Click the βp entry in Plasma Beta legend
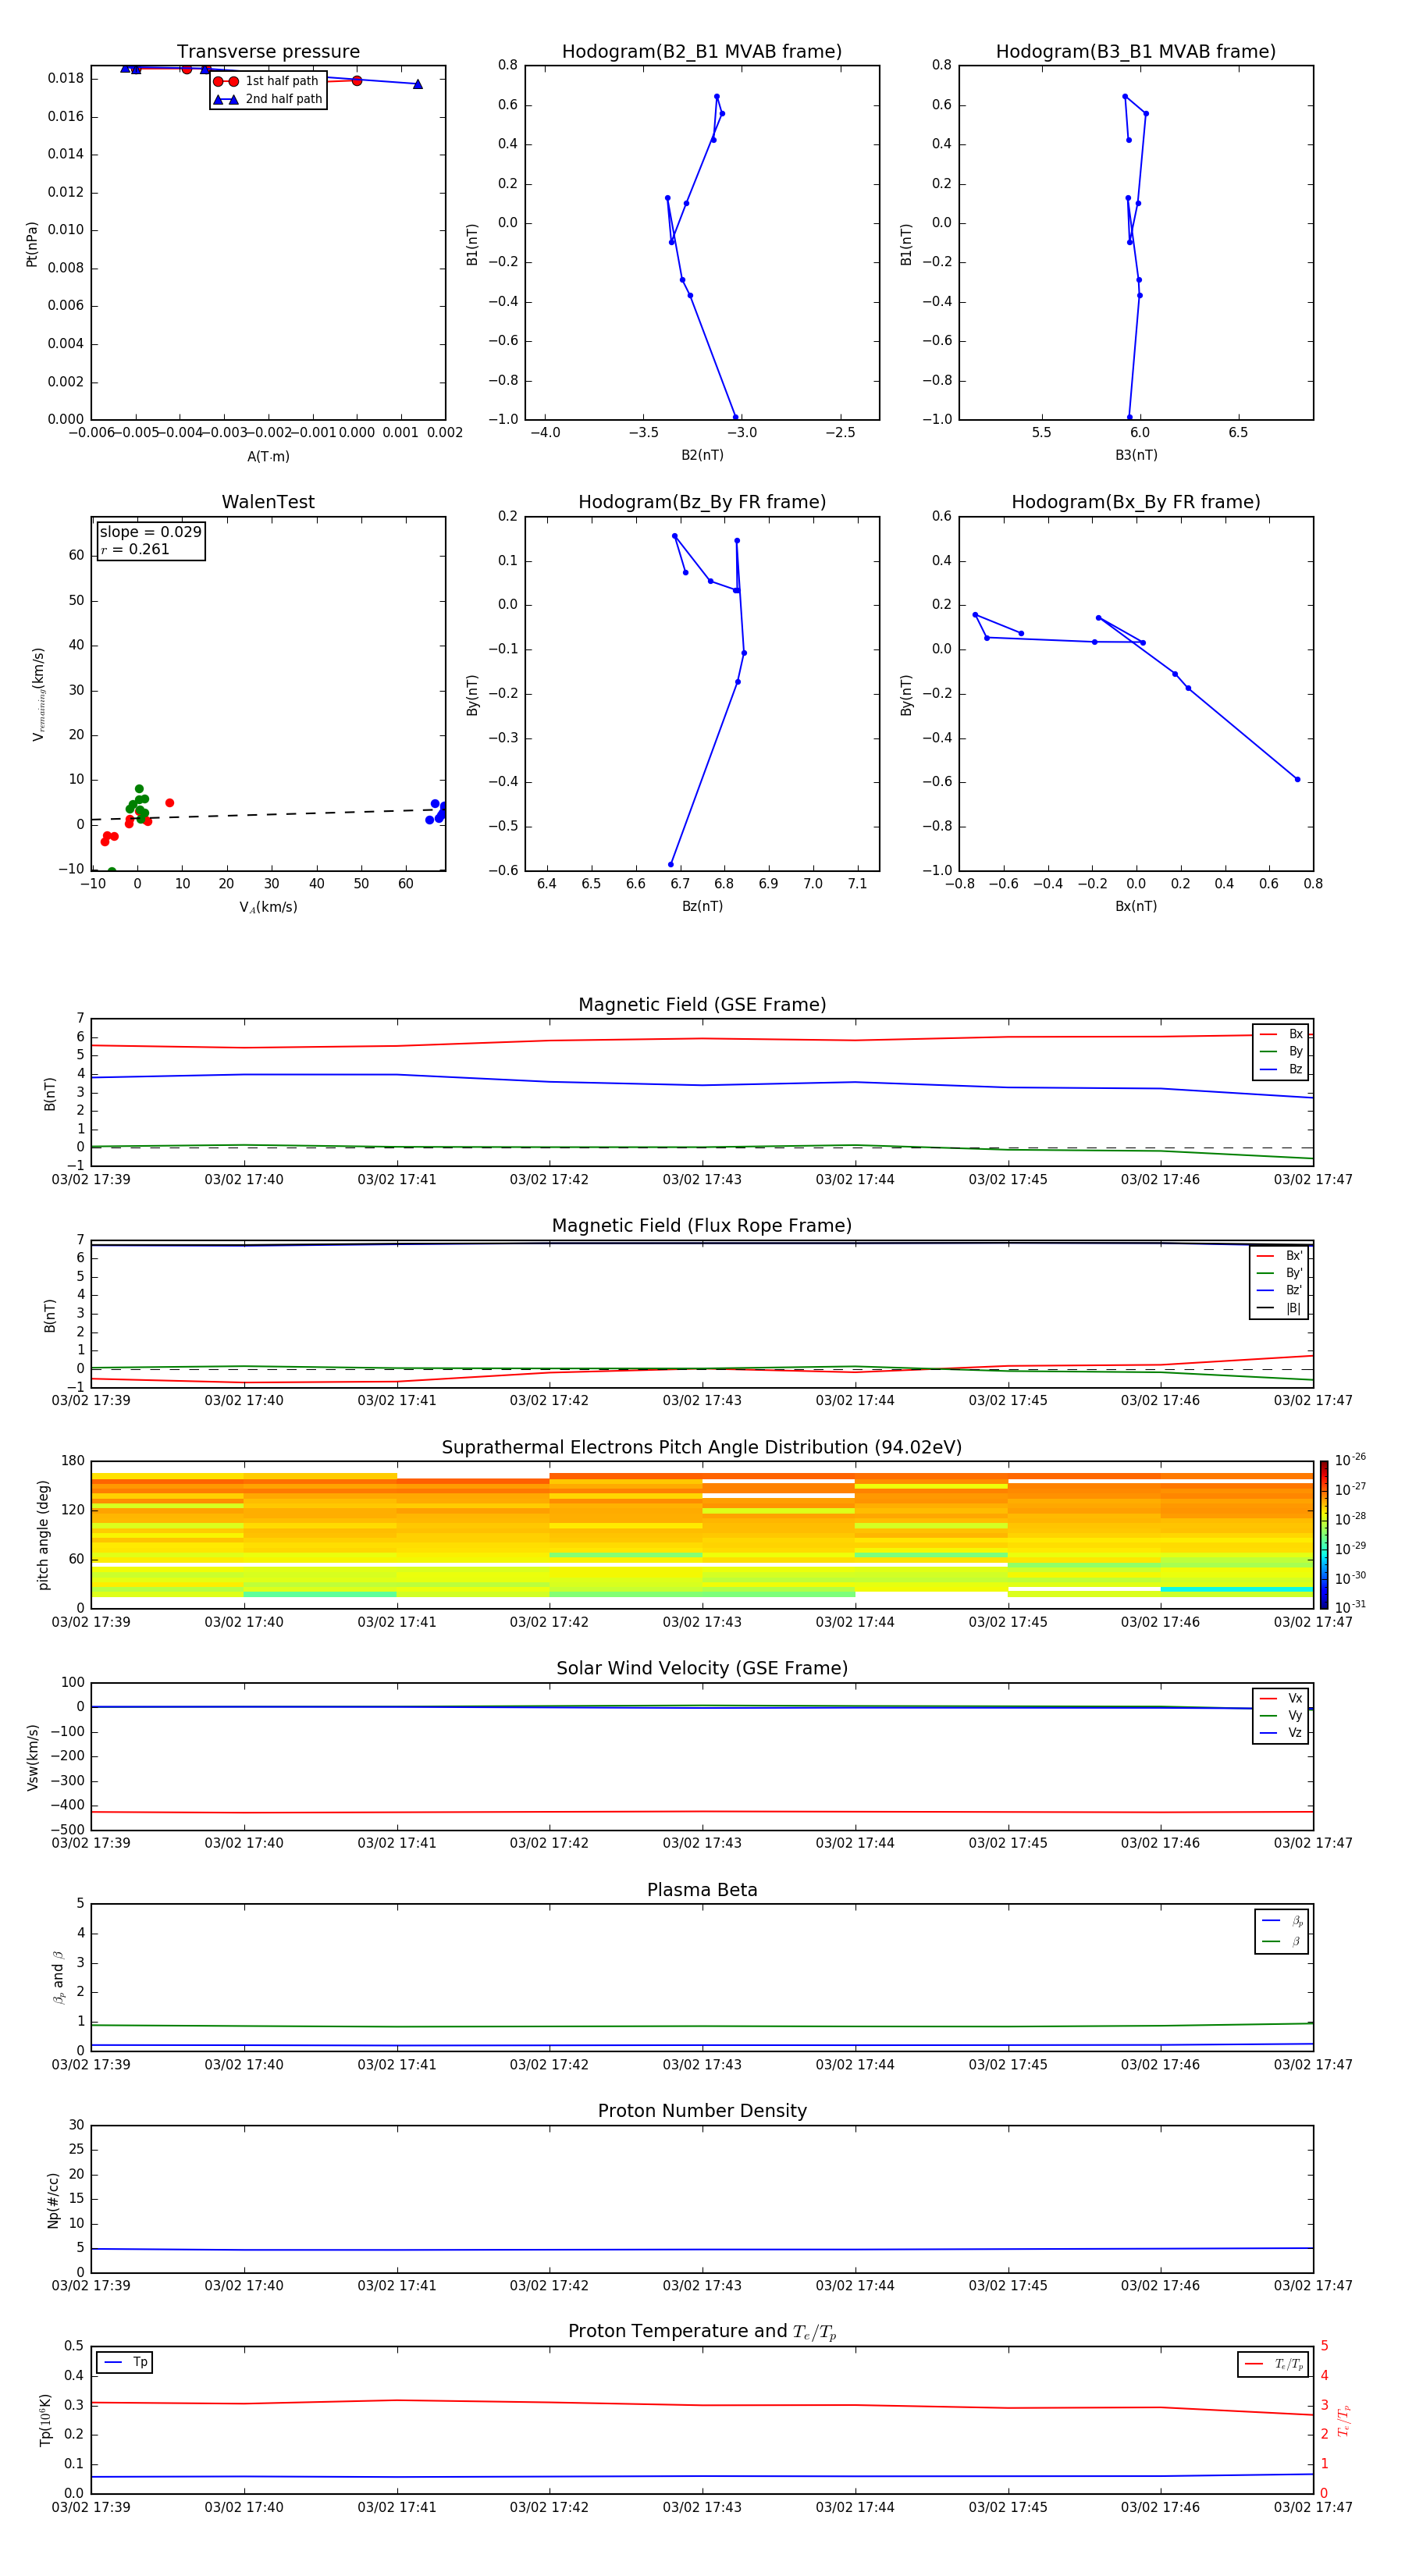 coord(1282,1921)
